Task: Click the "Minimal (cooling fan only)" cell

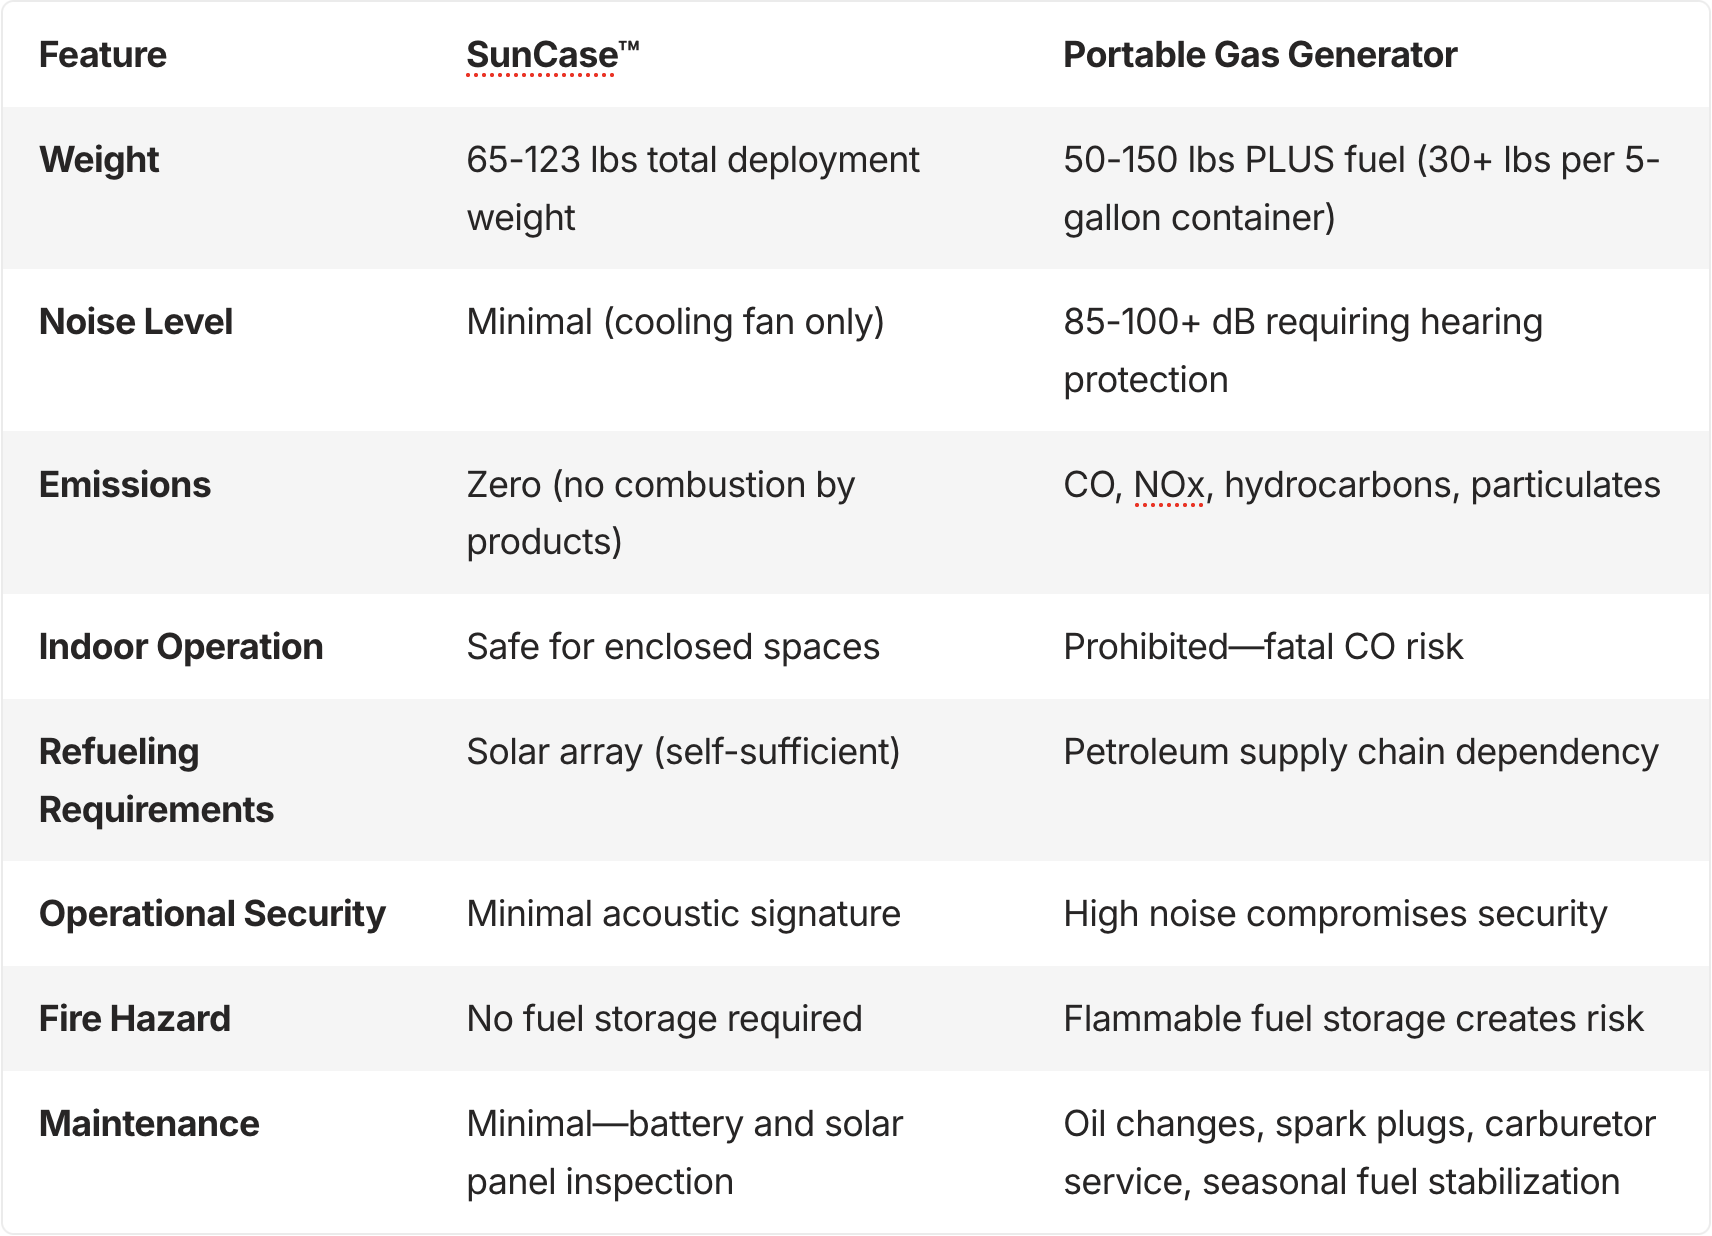Action: (675, 322)
